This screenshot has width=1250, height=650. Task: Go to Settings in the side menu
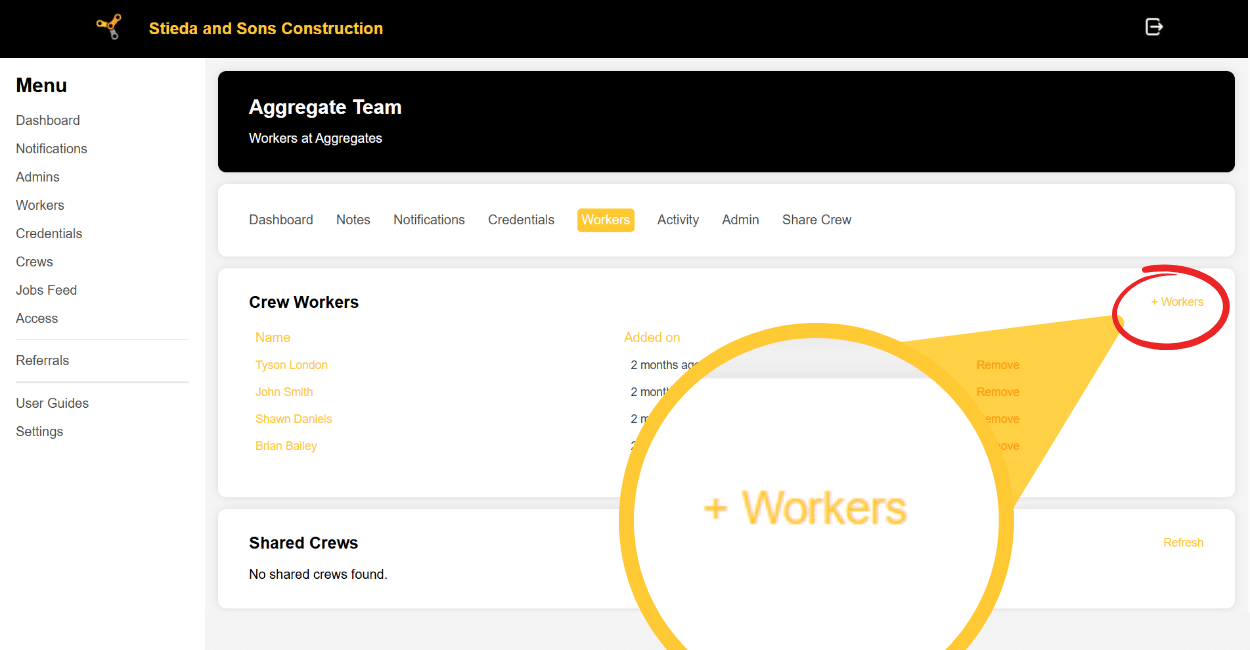coord(40,431)
